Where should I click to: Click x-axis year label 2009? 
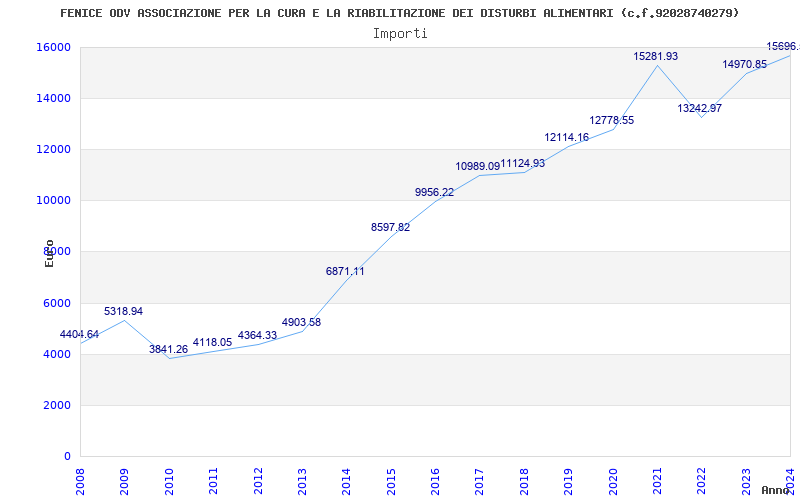(x=124, y=482)
